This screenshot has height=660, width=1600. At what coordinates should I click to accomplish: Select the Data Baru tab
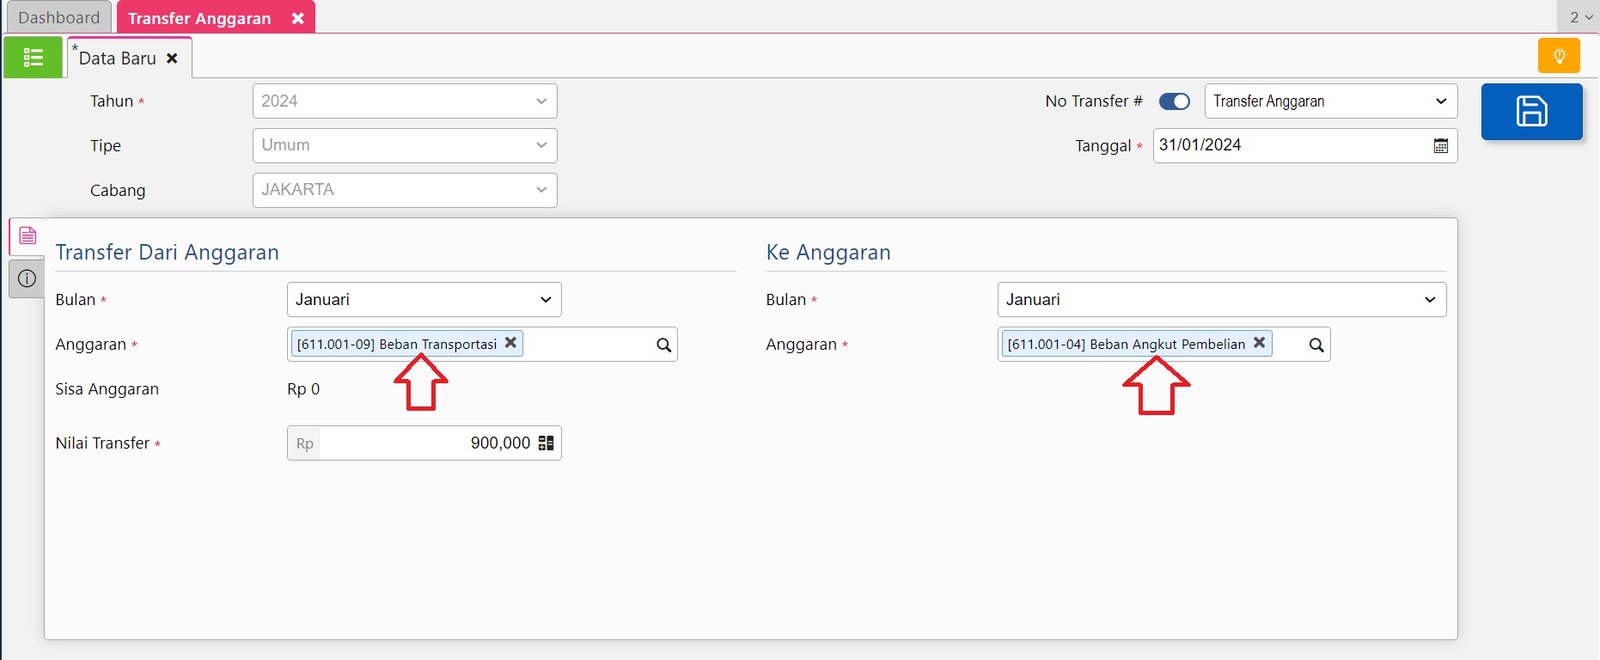coord(117,59)
